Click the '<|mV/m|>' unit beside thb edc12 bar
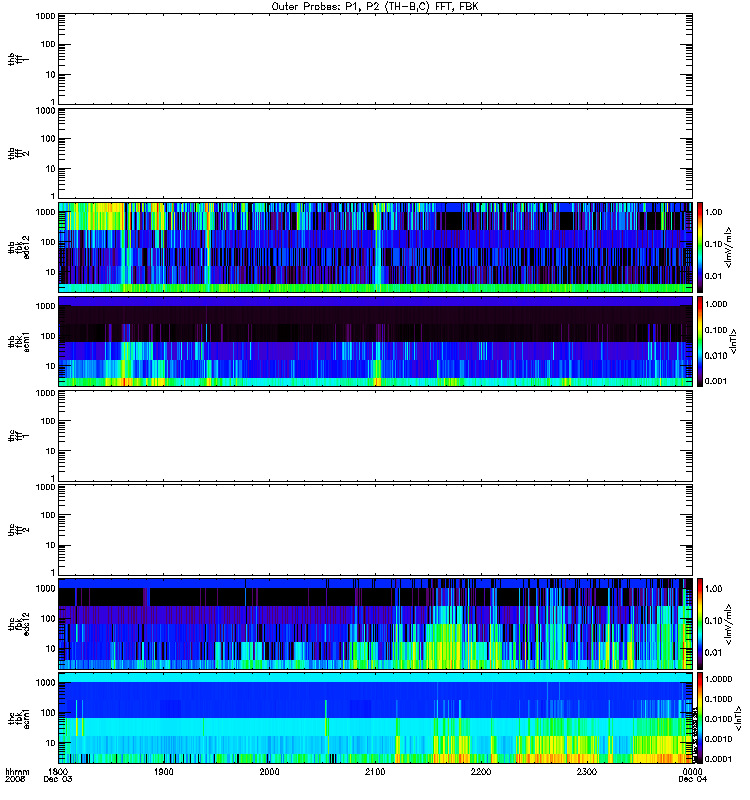750x800 pixels. click(729, 247)
